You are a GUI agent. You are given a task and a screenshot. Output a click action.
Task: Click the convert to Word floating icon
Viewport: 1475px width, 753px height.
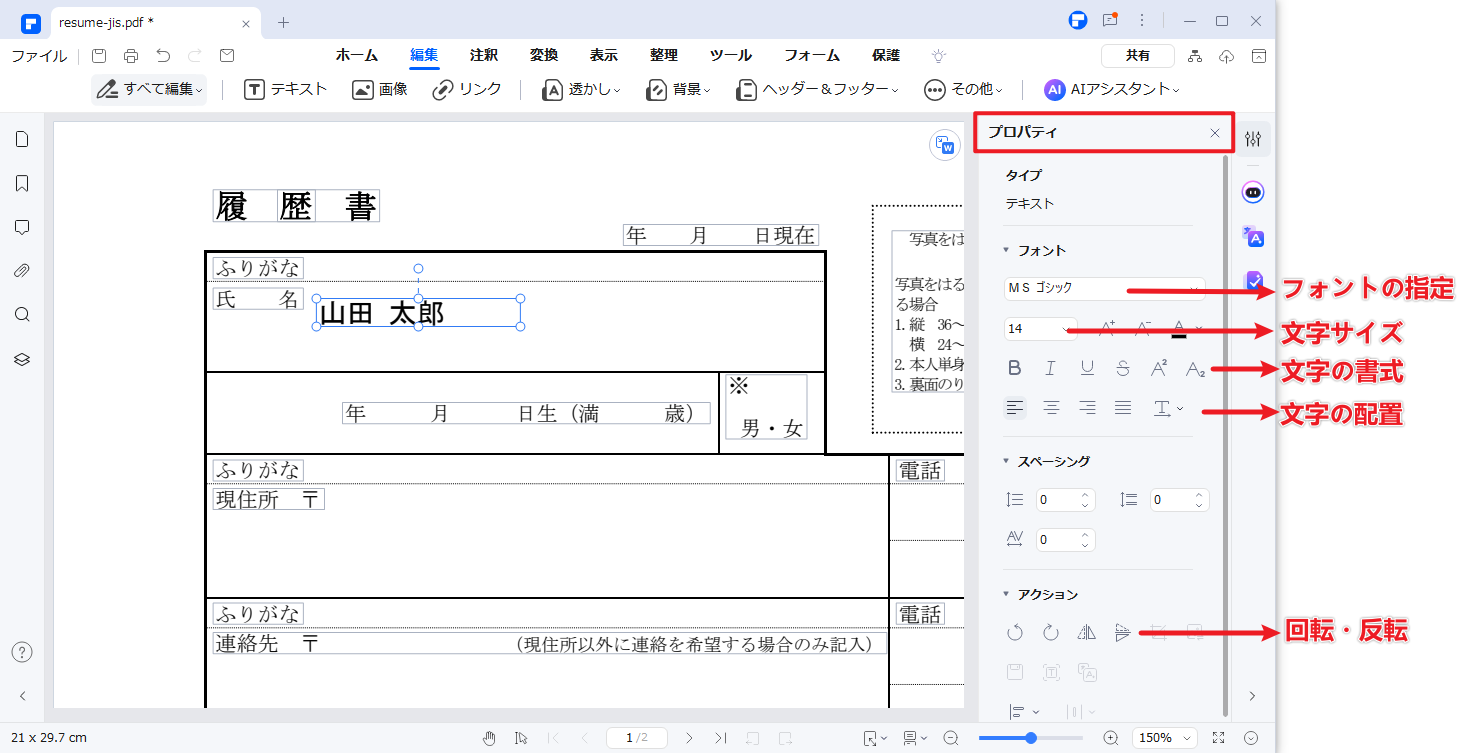pos(945,145)
